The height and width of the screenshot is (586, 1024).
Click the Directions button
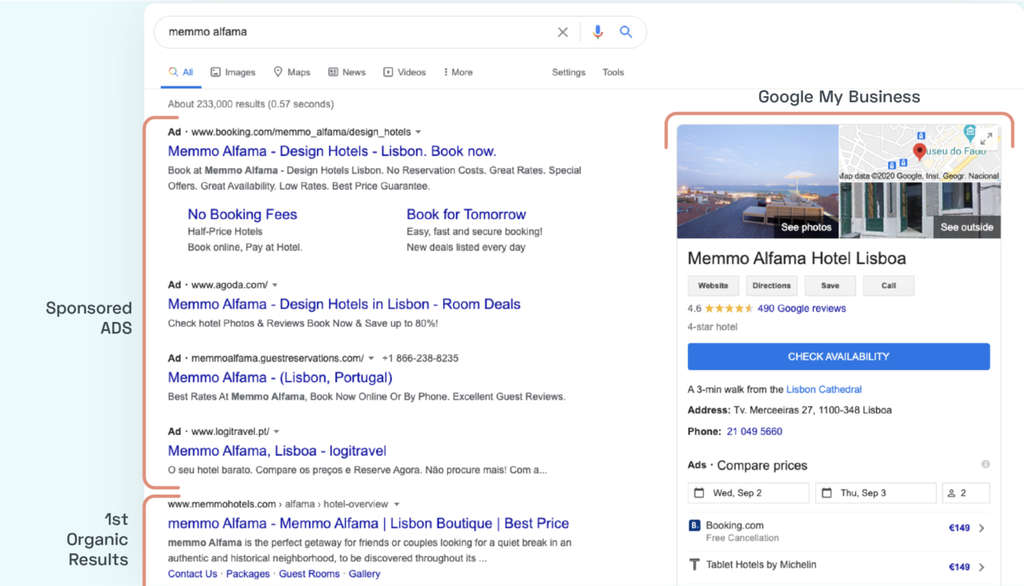click(771, 286)
